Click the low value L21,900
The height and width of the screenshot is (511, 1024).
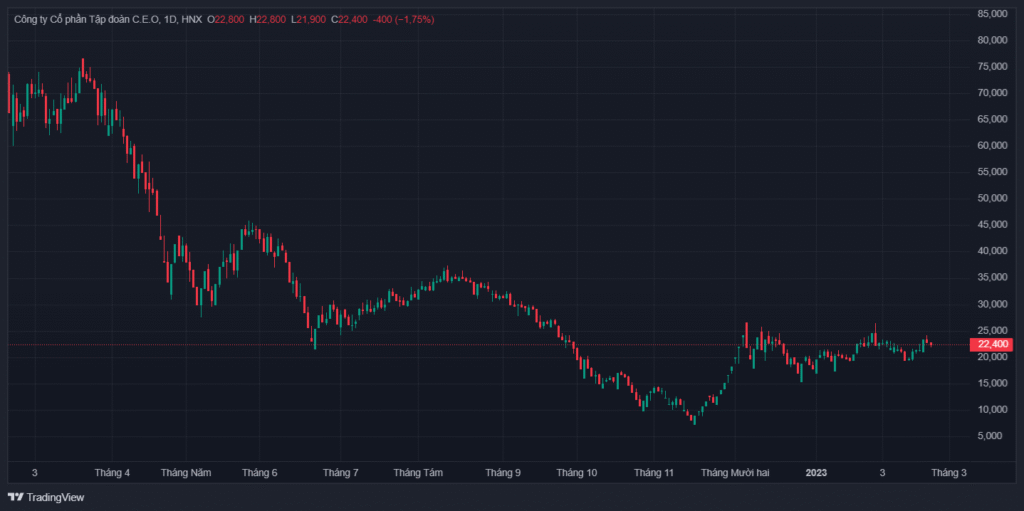(308, 20)
